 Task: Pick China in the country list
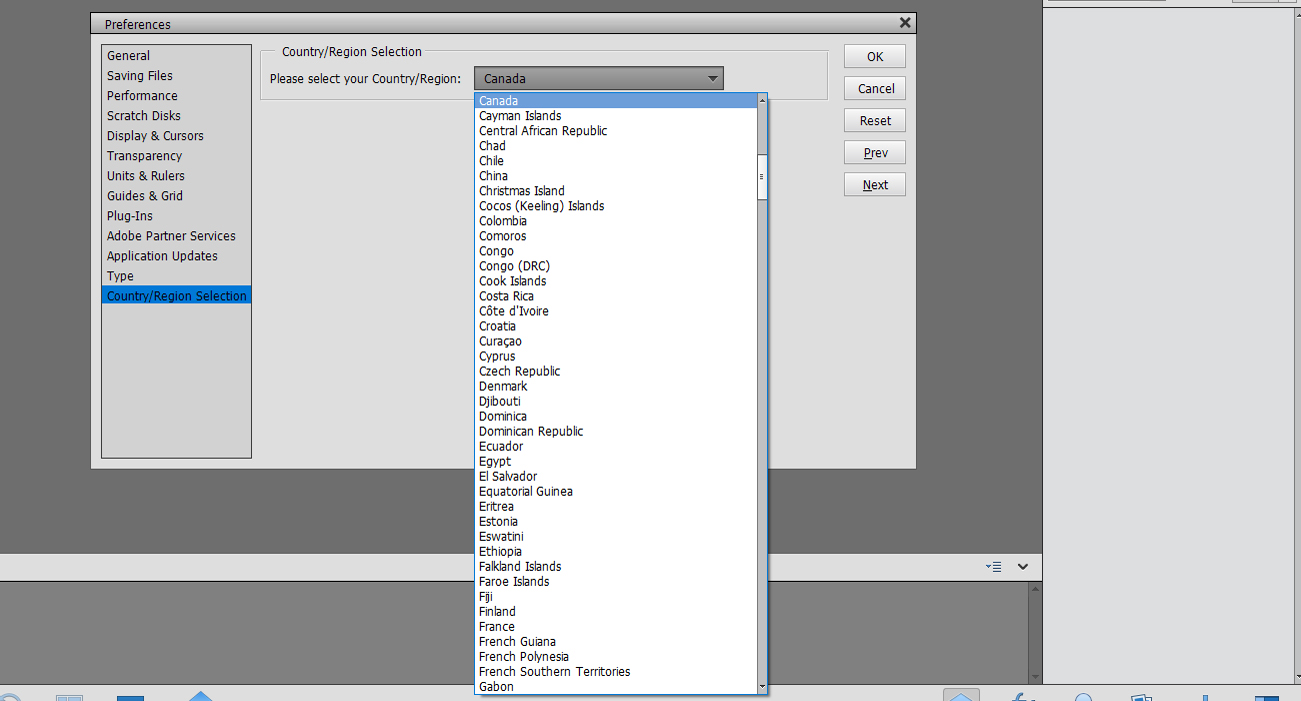click(x=616, y=175)
